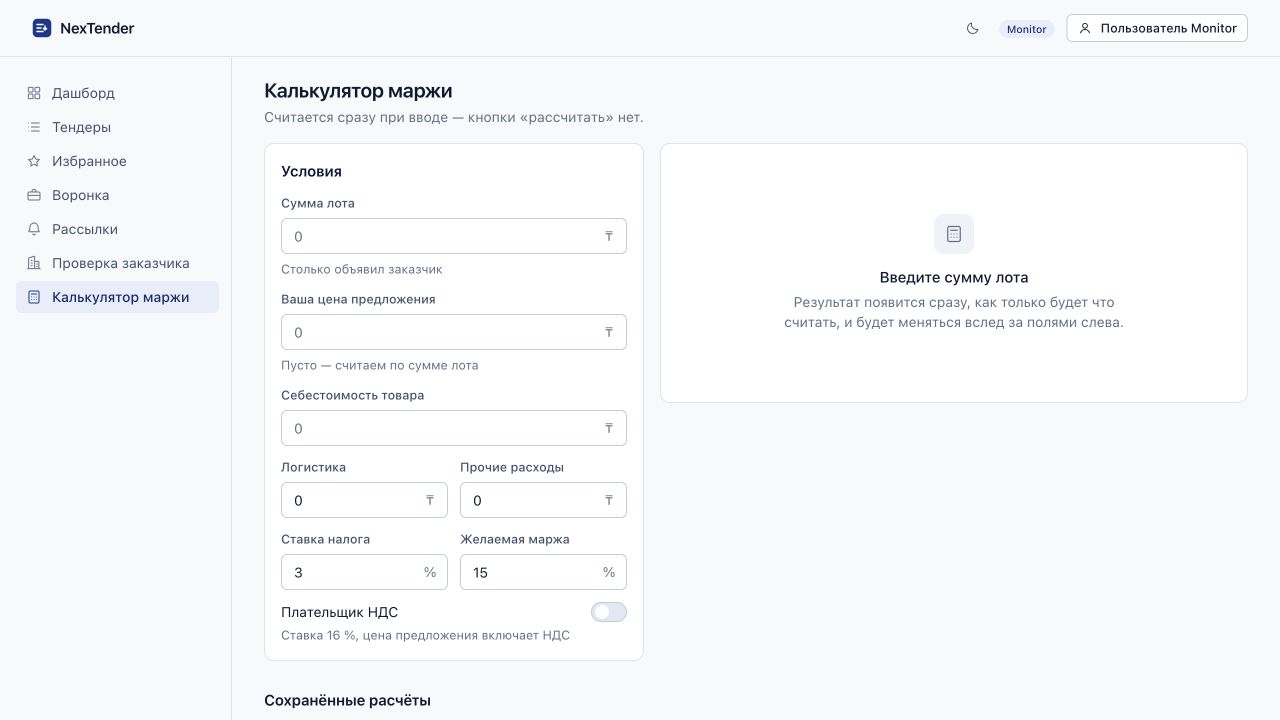Click the Дашборд grid icon
1280x720 pixels.
pos(34,93)
